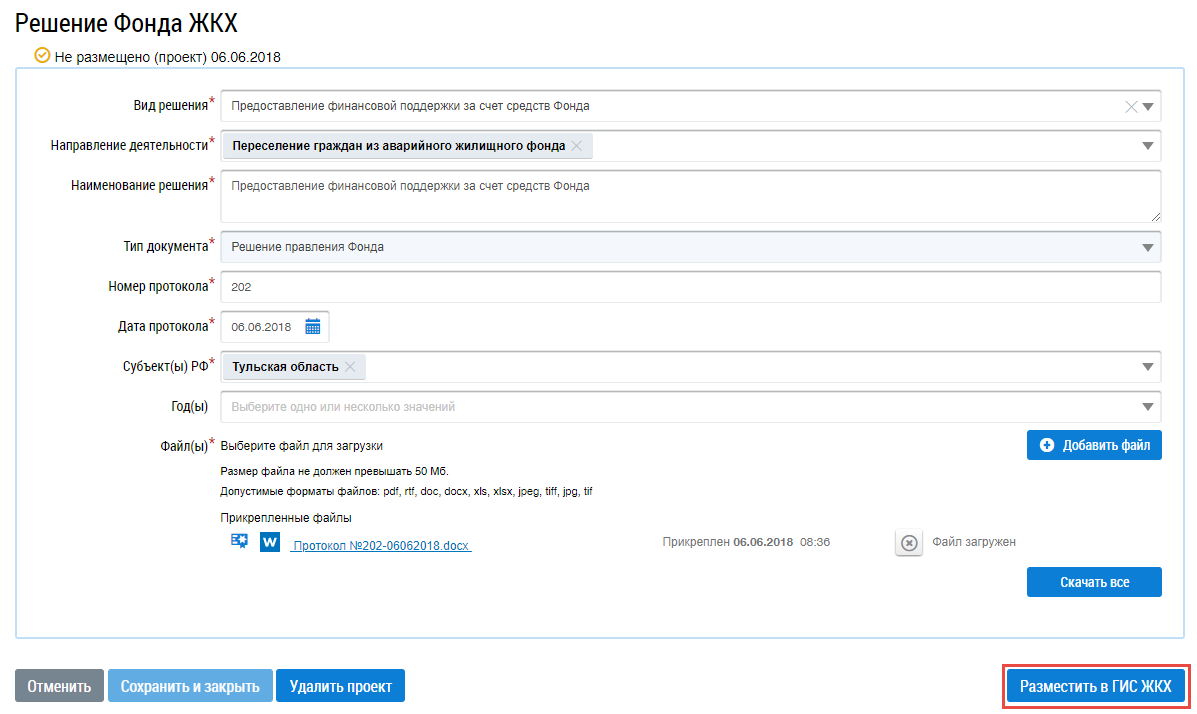Viewport: 1197px width, 714px height.
Task: Click the Word document file icon
Action: tap(269, 542)
